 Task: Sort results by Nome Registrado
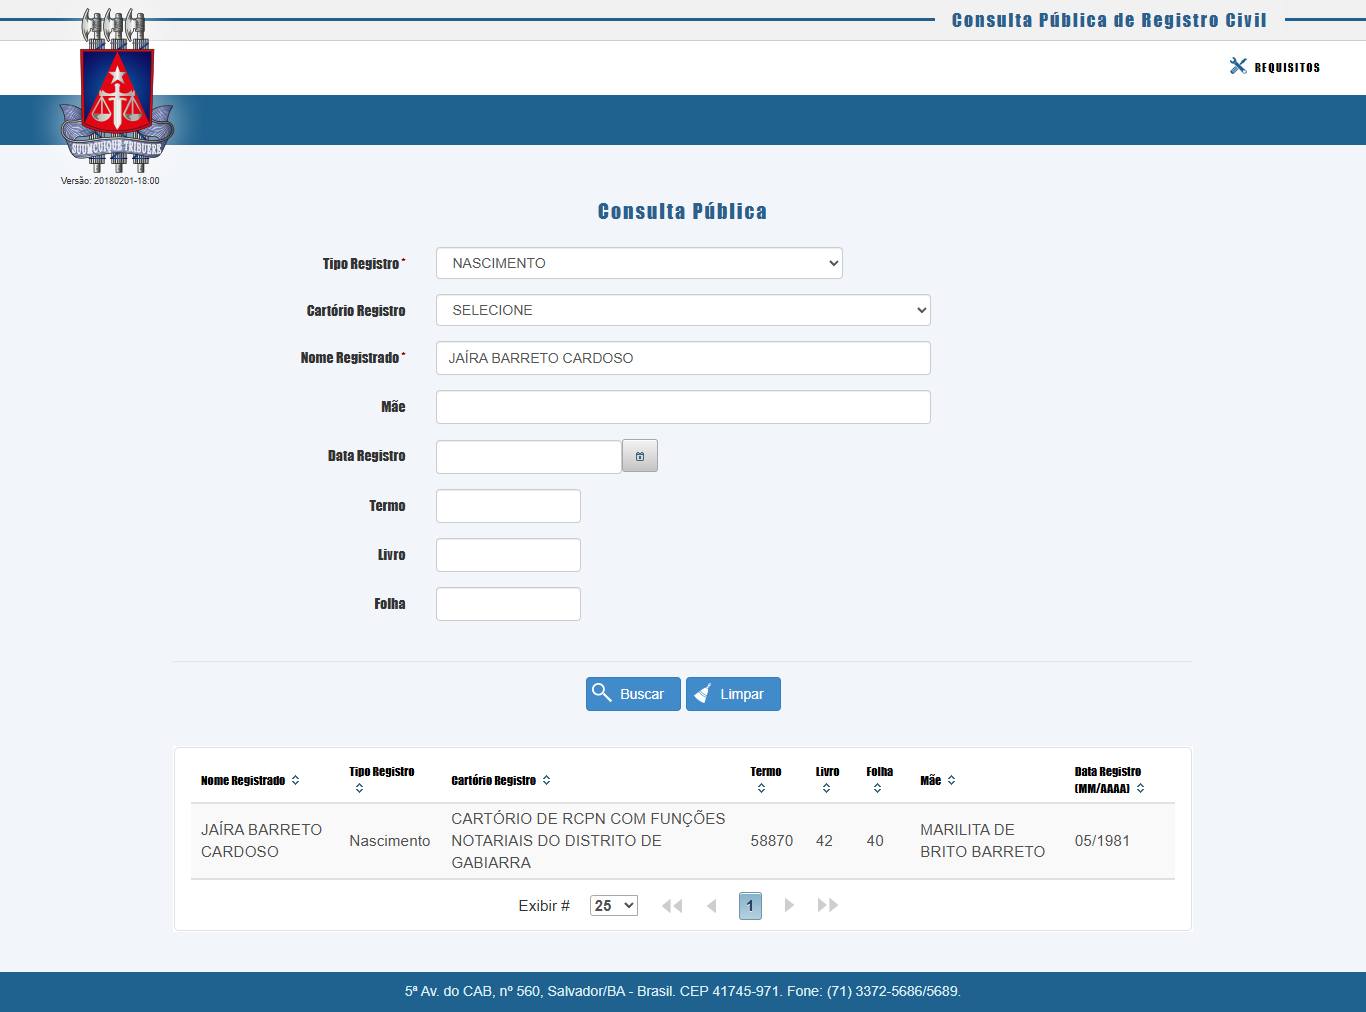[295, 781]
